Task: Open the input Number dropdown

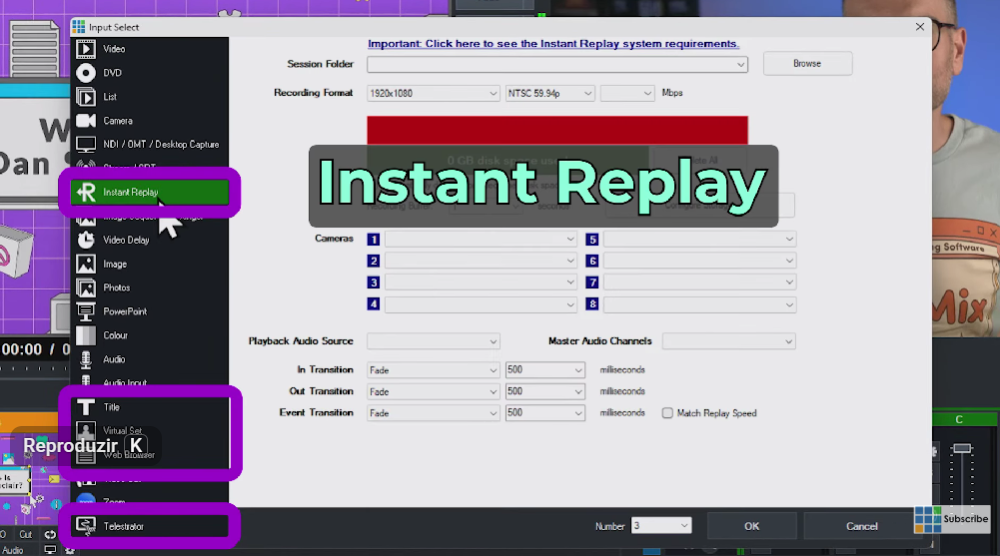Action: point(684,526)
